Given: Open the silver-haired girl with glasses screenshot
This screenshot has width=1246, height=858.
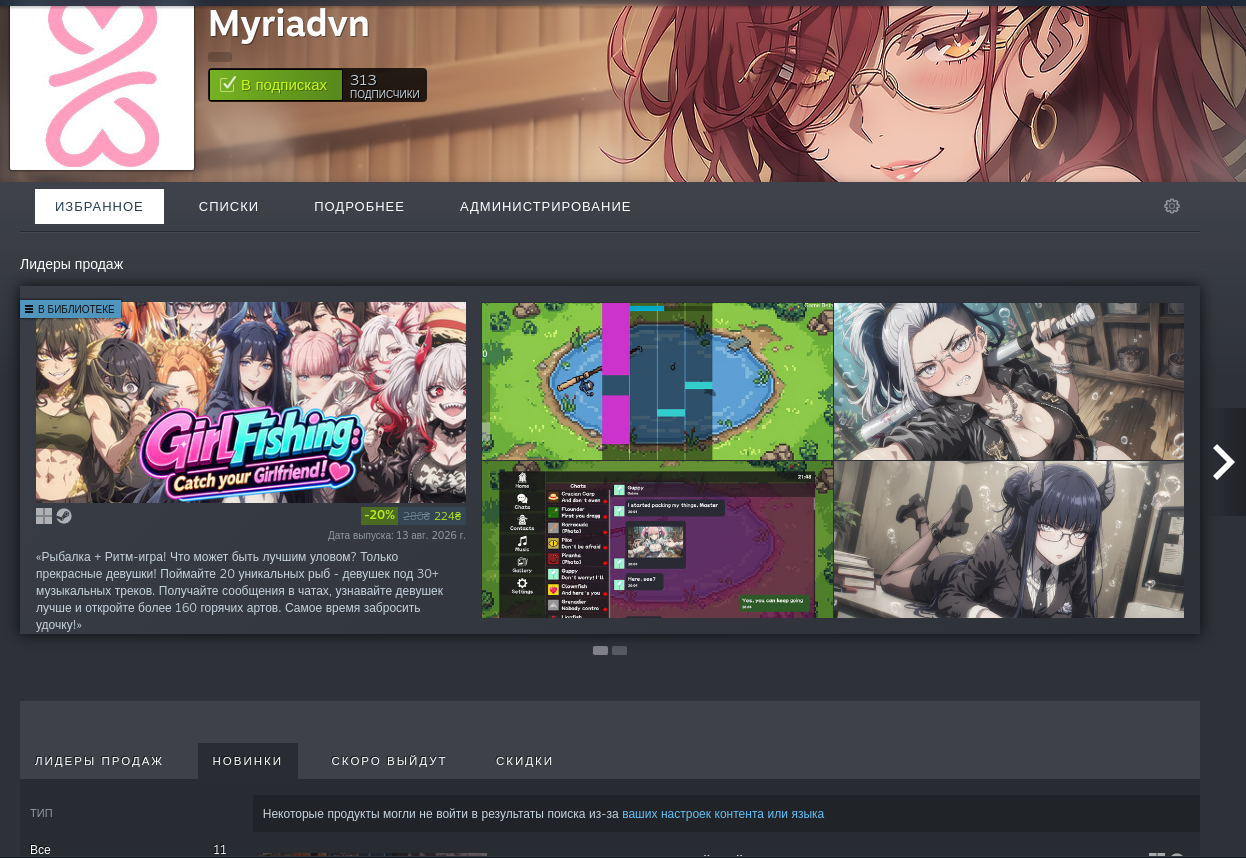Looking at the screenshot, I should coord(1009,381).
